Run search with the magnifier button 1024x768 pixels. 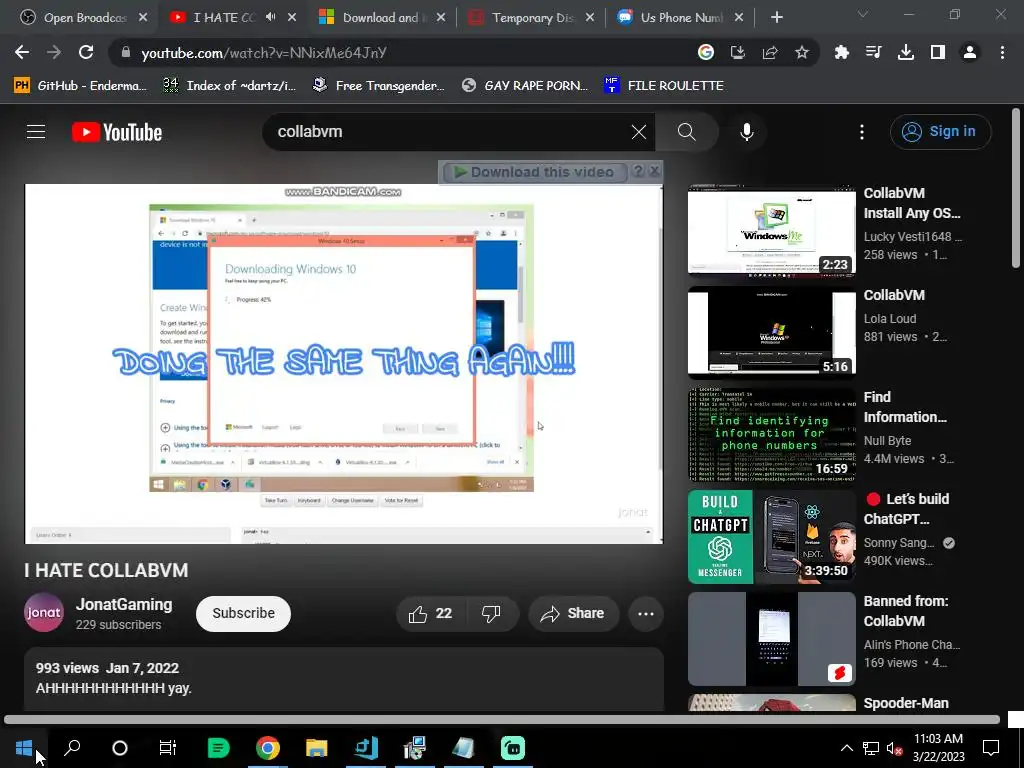click(686, 132)
